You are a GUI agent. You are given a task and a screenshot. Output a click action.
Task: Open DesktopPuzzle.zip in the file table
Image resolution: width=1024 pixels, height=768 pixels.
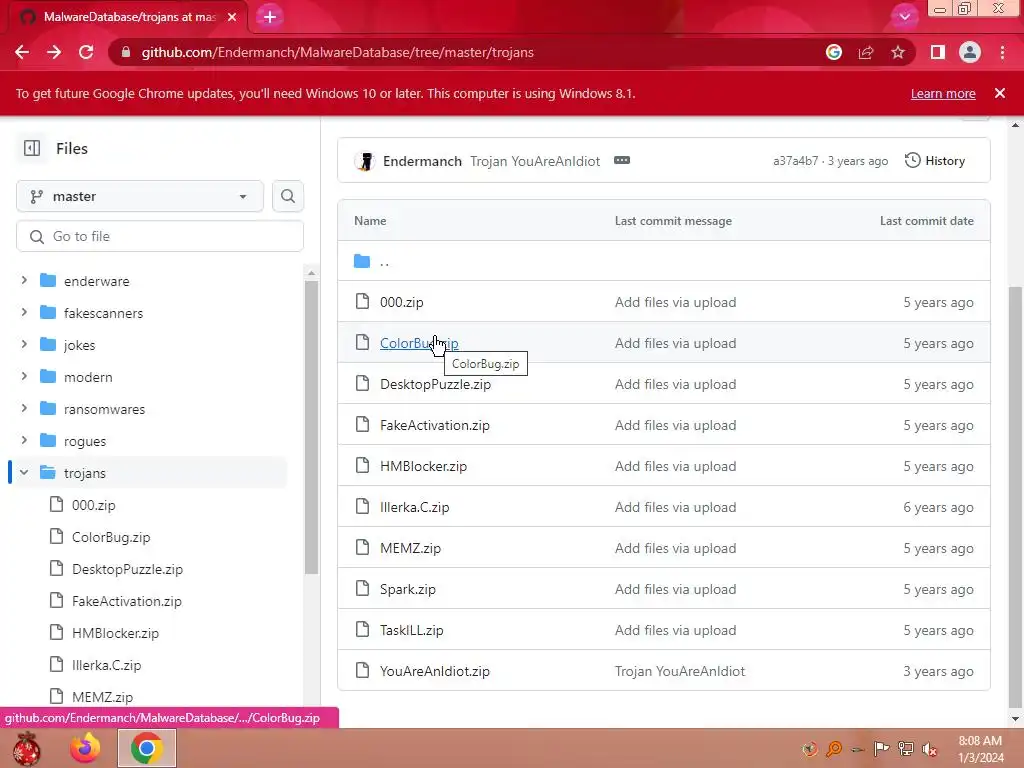[x=436, y=384]
